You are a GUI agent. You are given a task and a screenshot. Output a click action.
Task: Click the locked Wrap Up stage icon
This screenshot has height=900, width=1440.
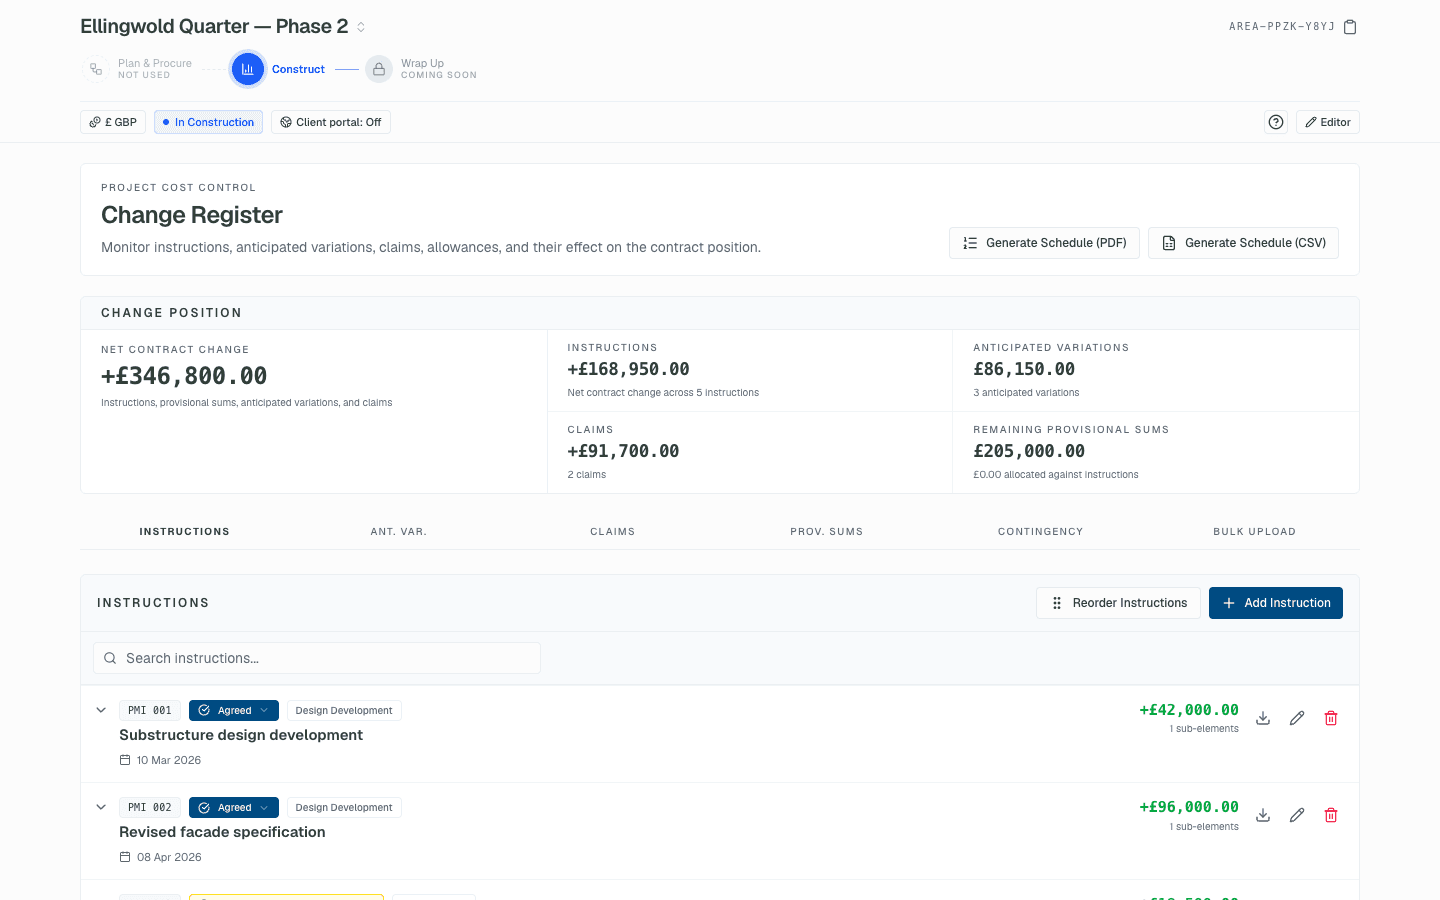coord(379,69)
